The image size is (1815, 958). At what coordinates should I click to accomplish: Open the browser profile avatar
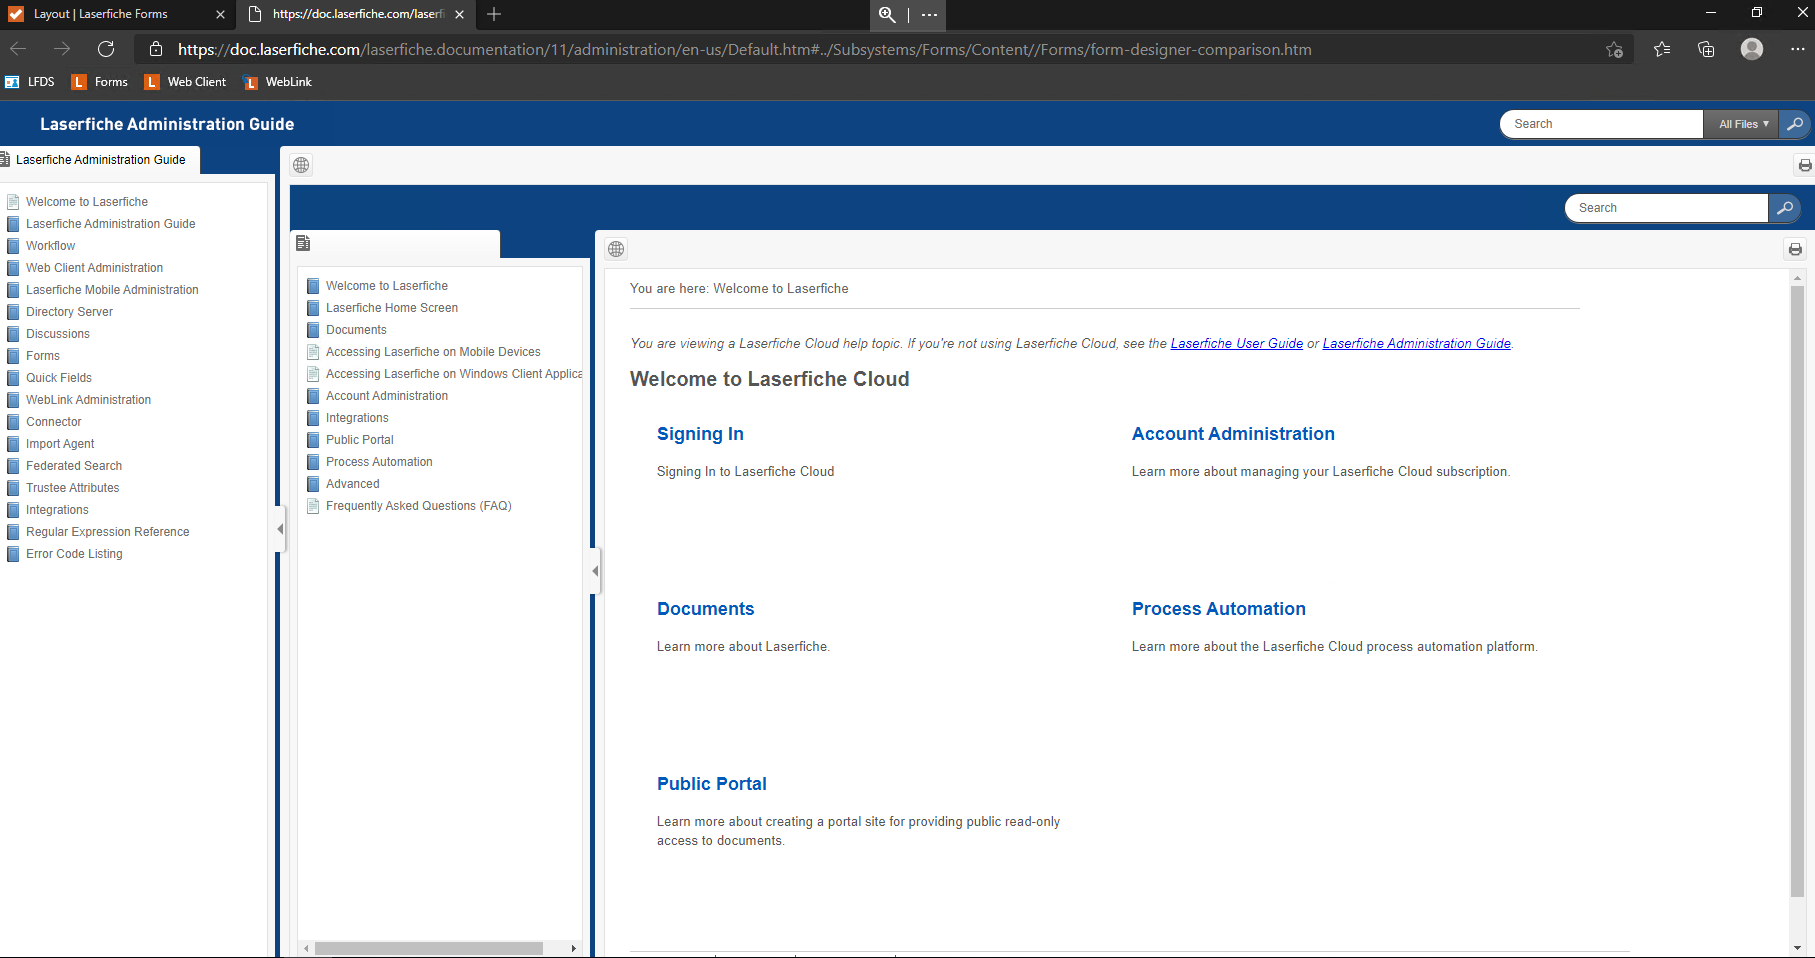pos(1752,49)
